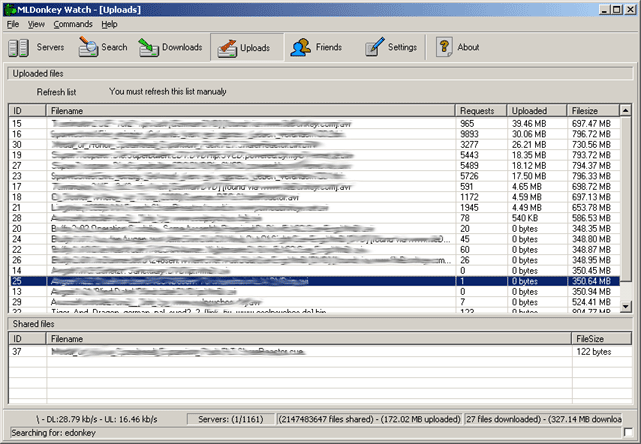Open the Friends view
The width and height of the screenshot is (641, 444).
click(x=314, y=47)
